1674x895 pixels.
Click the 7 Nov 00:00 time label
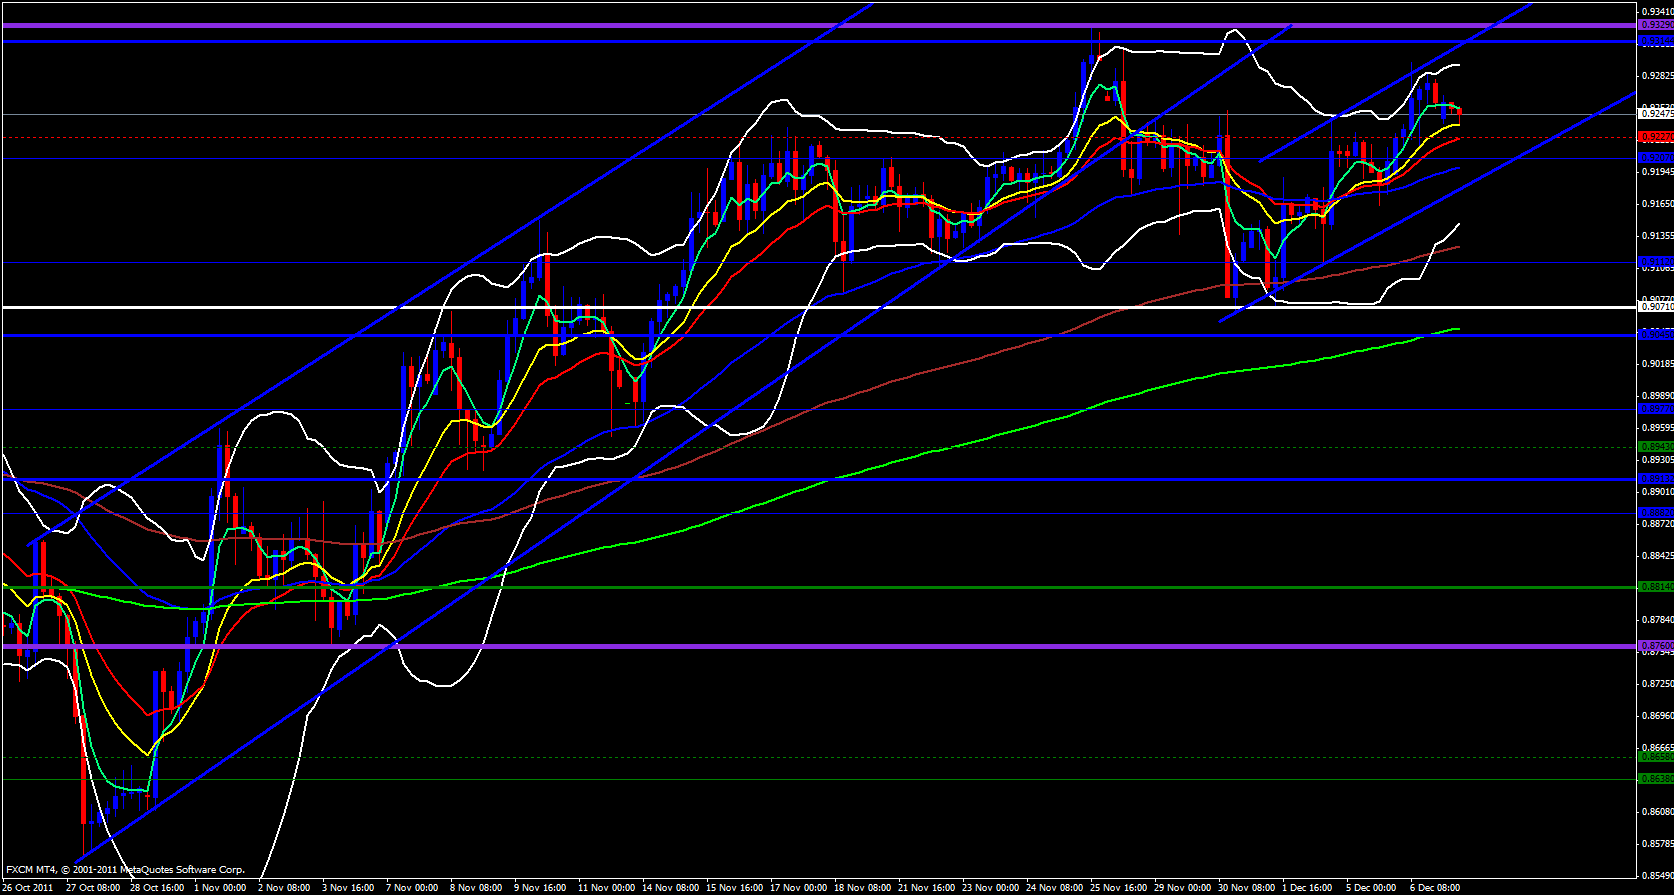click(412, 887)
